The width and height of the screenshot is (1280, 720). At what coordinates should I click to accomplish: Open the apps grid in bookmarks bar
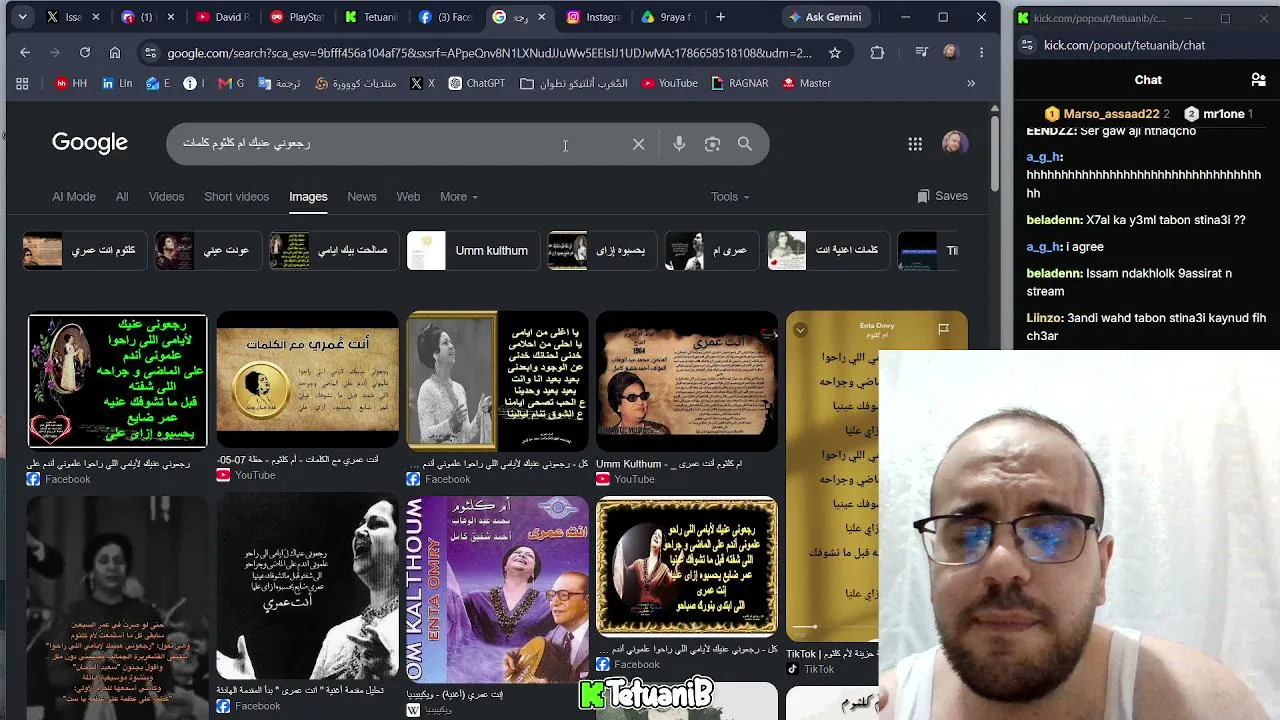tap(22, 84)
